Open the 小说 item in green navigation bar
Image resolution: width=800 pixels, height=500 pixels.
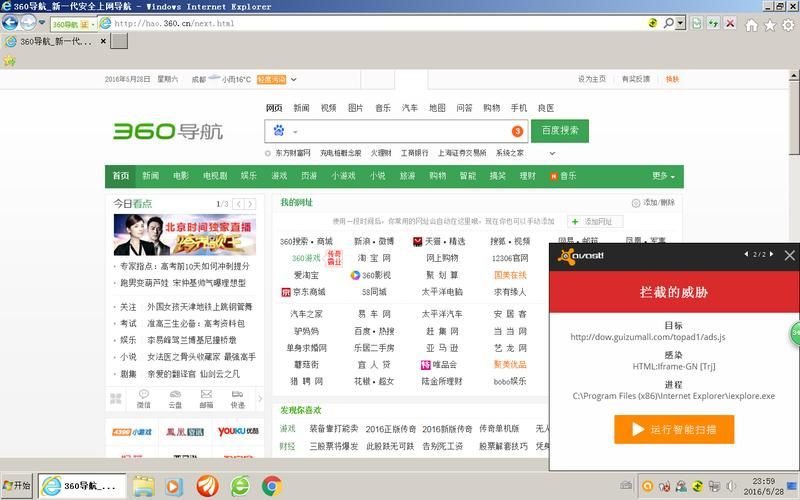click(378, 176)
